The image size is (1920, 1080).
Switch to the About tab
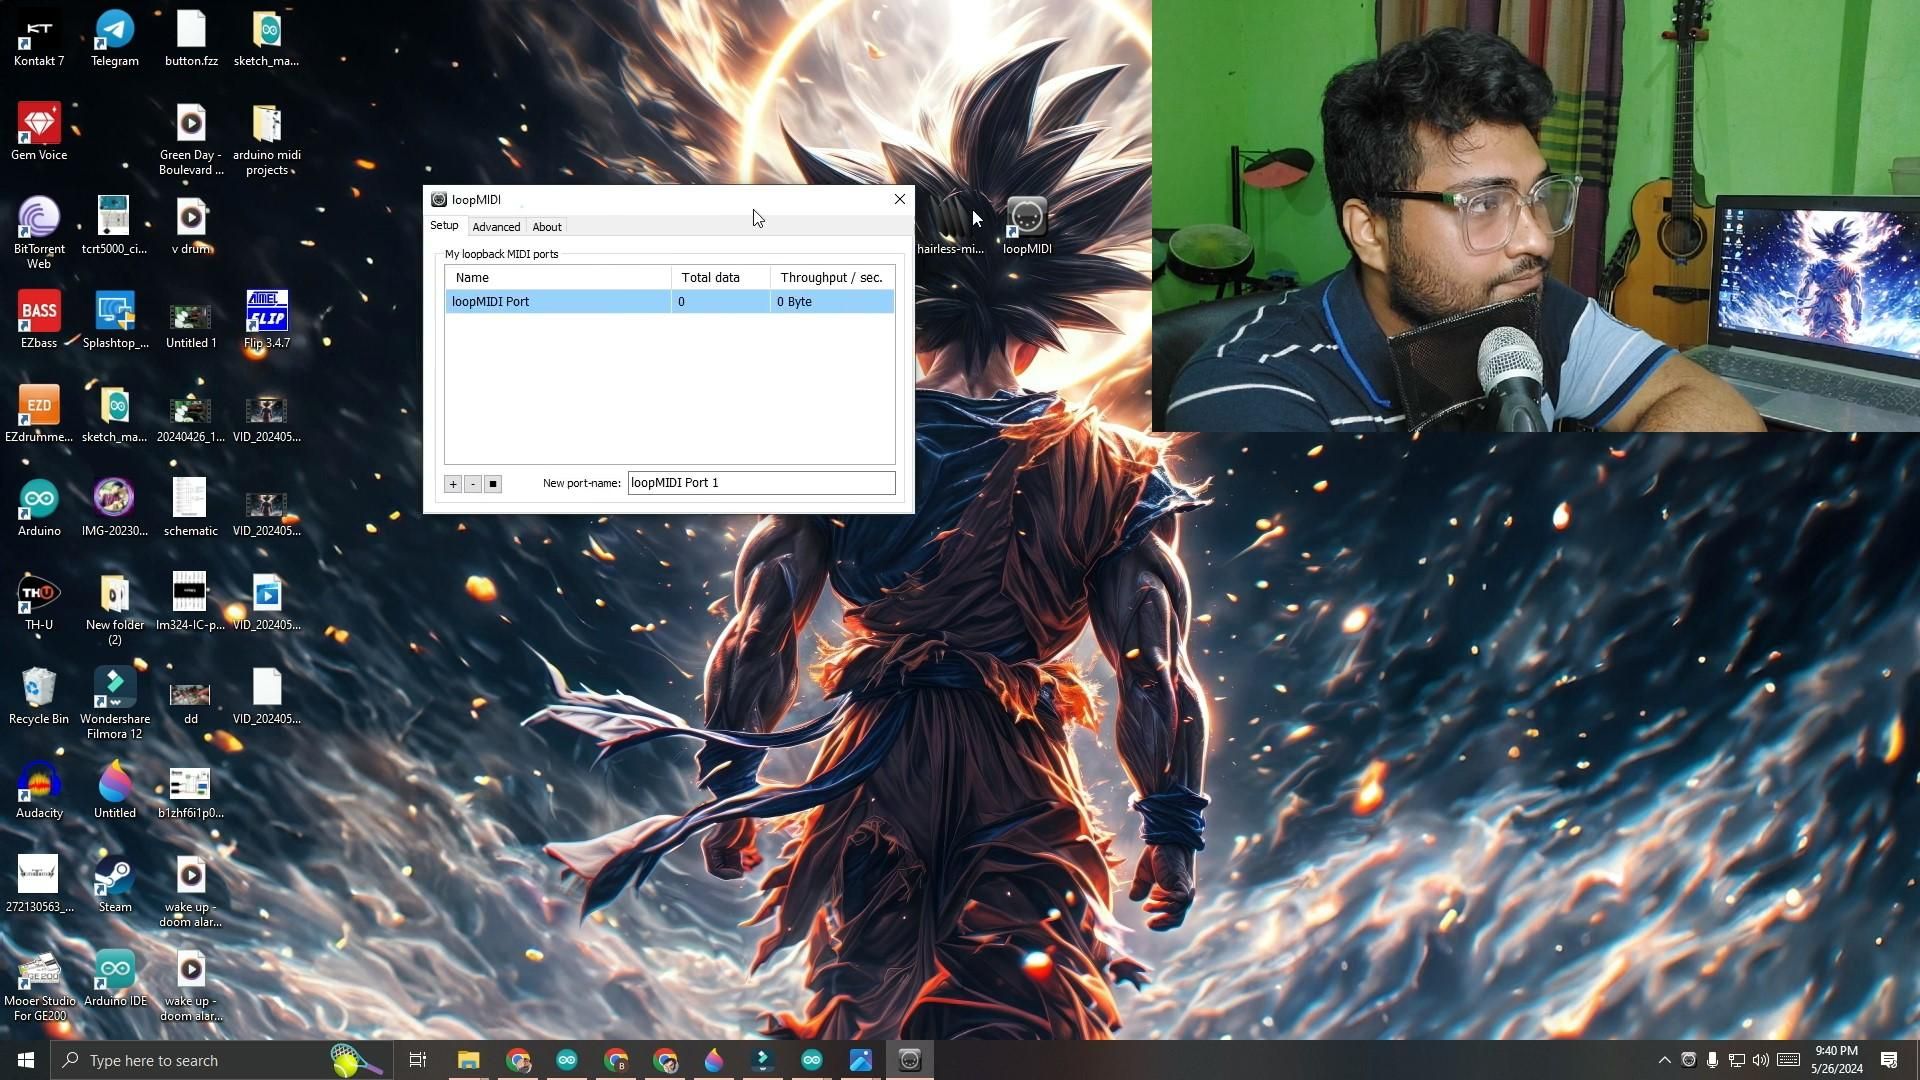click(x=547, y=227)
